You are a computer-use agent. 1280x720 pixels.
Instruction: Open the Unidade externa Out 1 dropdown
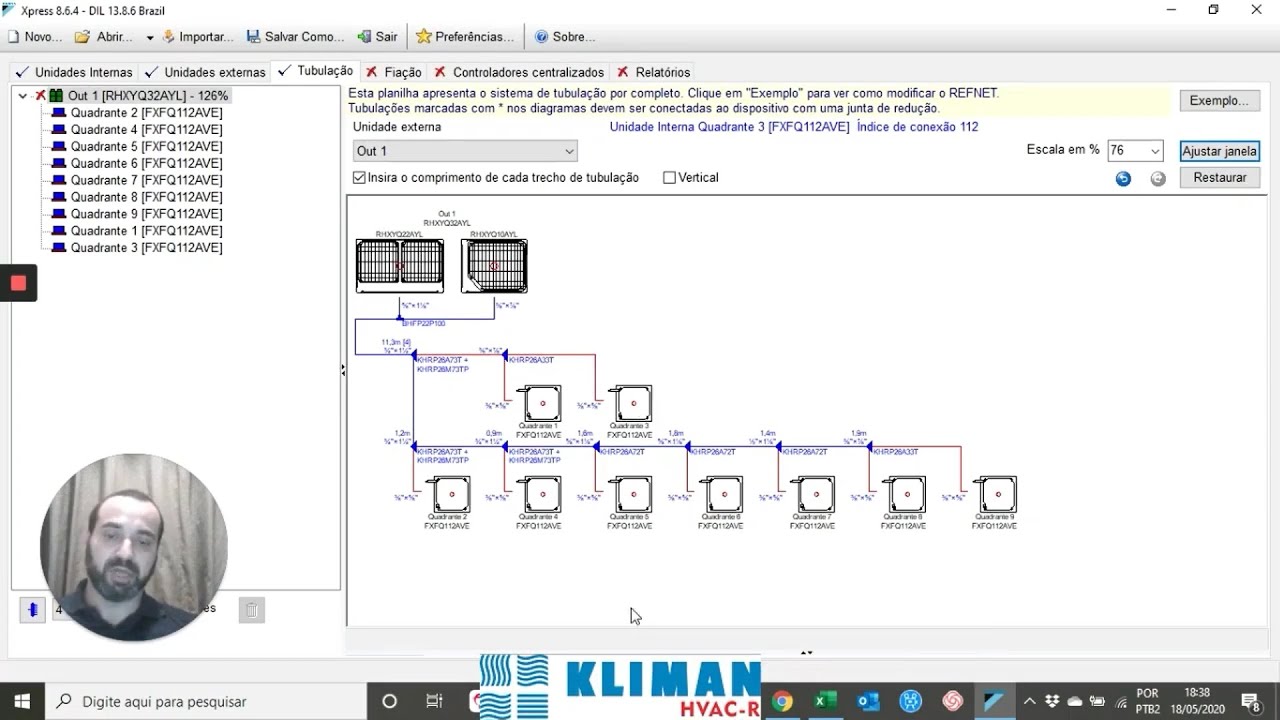[x=465, y=151]
